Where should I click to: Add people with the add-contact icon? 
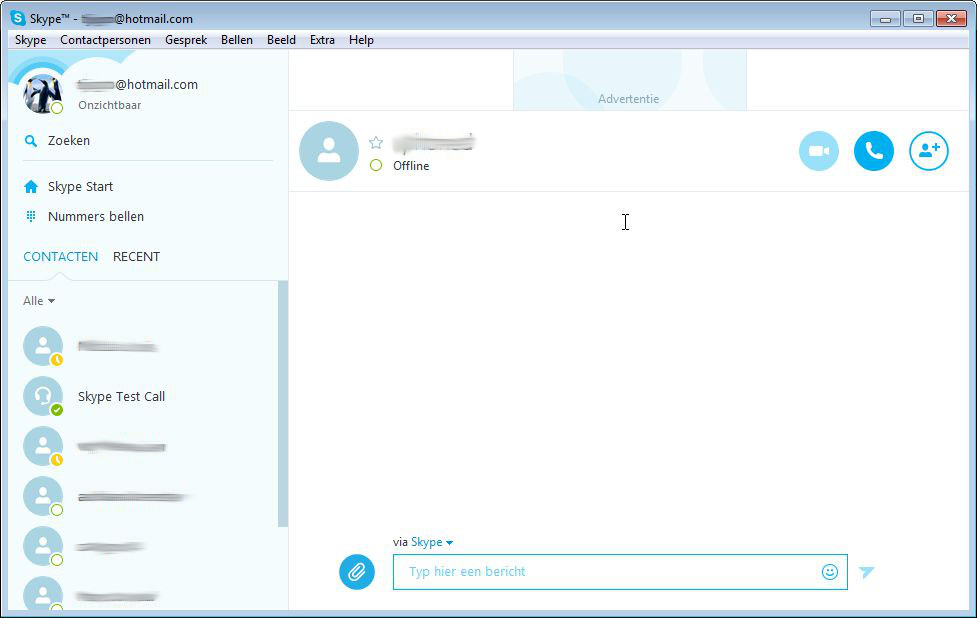click(928, 151)
